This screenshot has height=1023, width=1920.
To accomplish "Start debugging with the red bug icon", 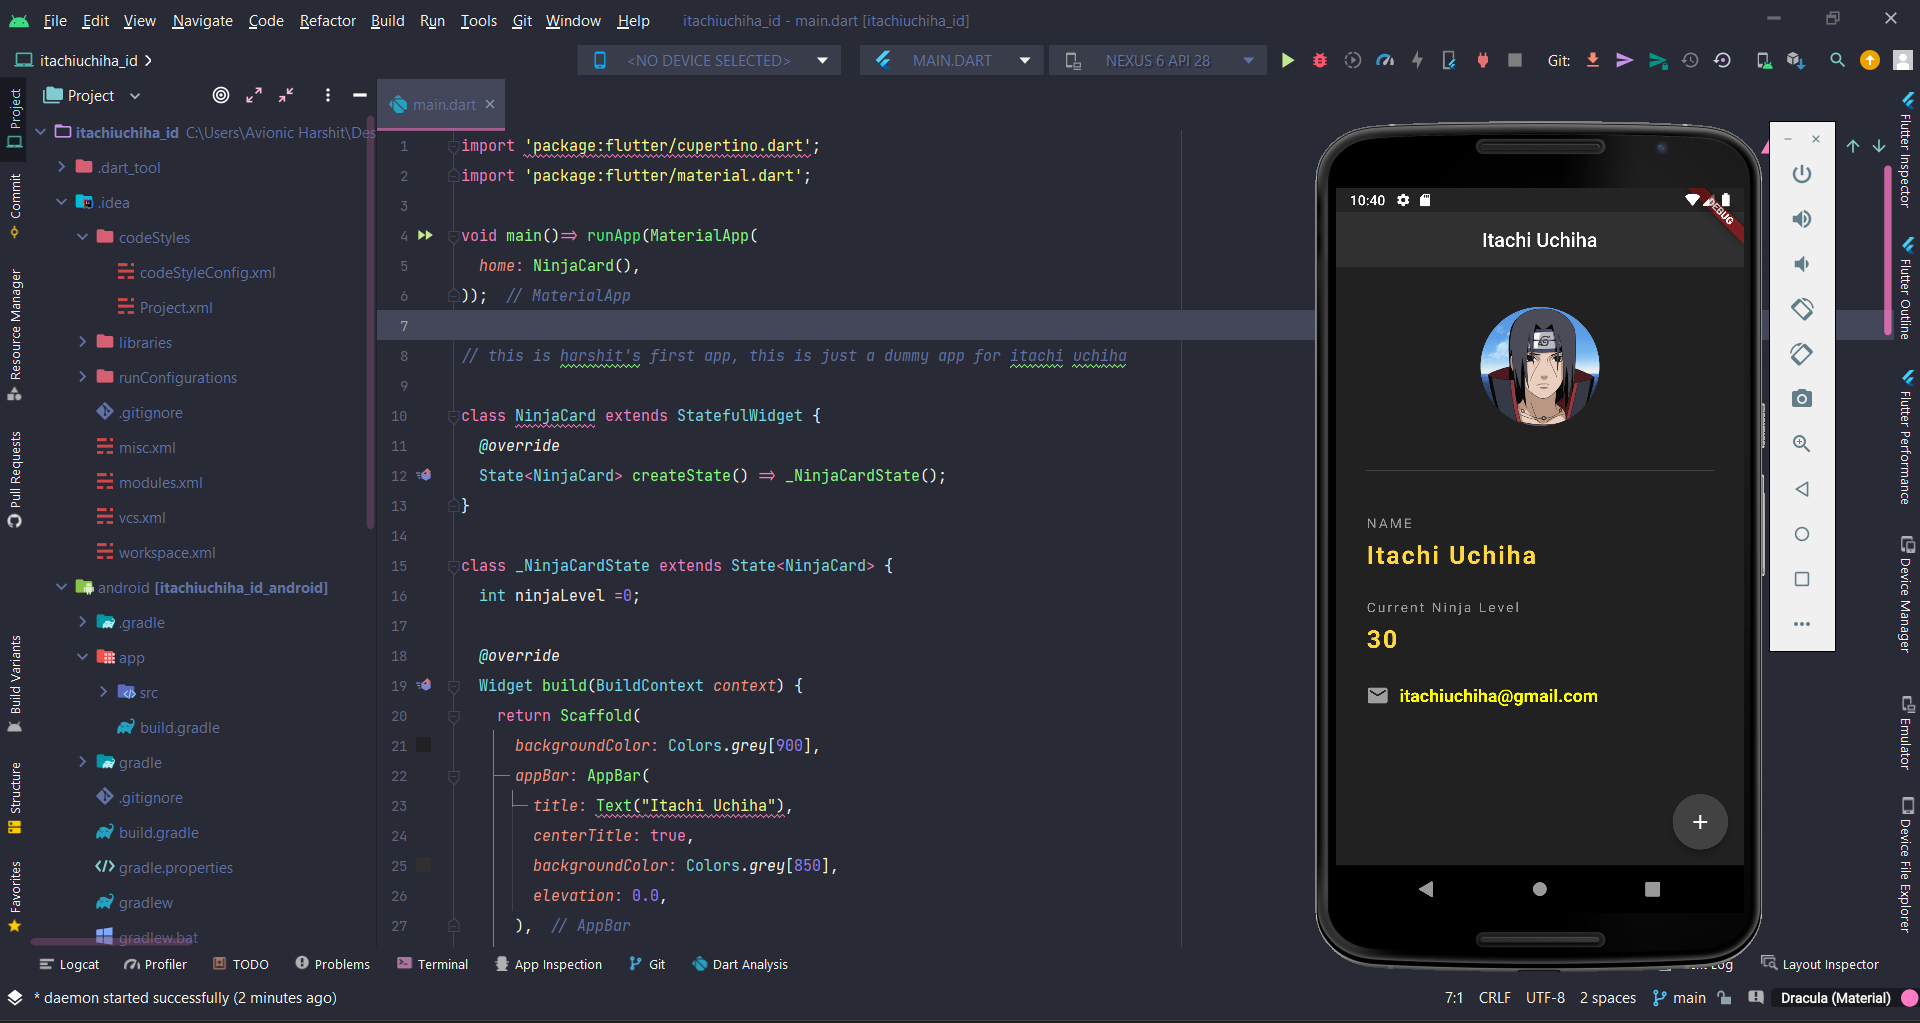I will click(1320, 61).
